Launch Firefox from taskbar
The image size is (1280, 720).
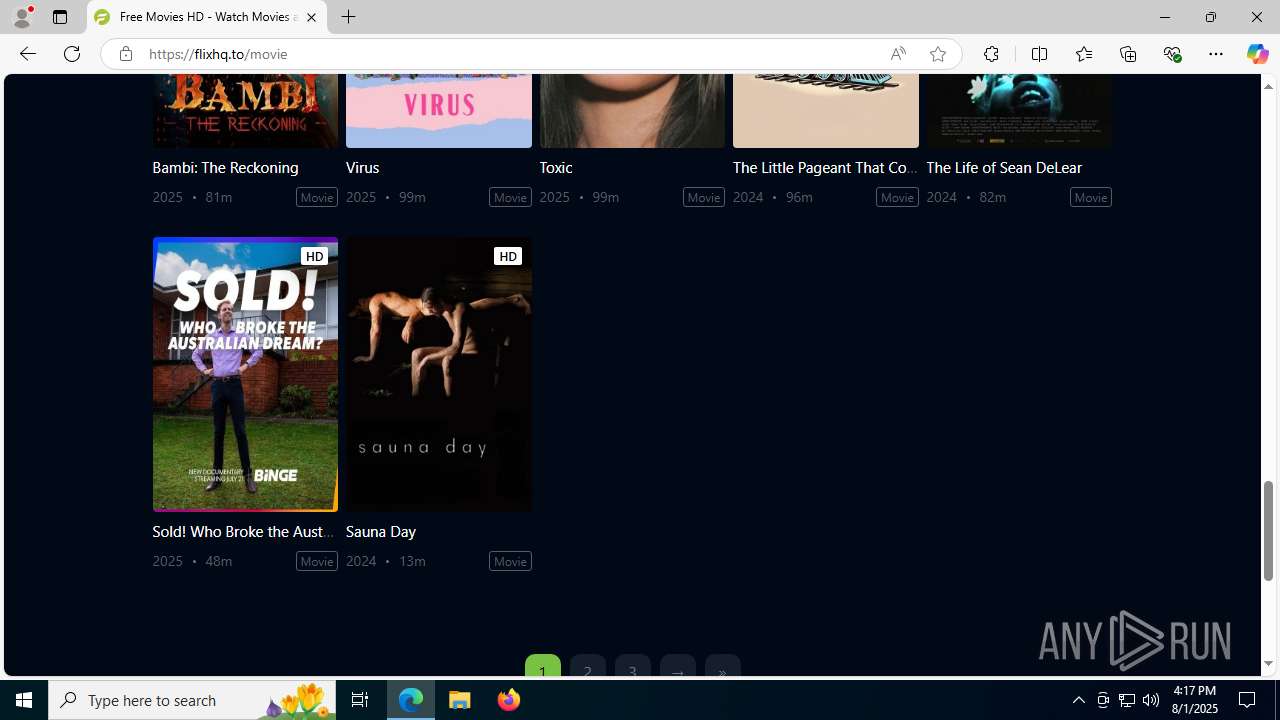click(x=509, y=700)
